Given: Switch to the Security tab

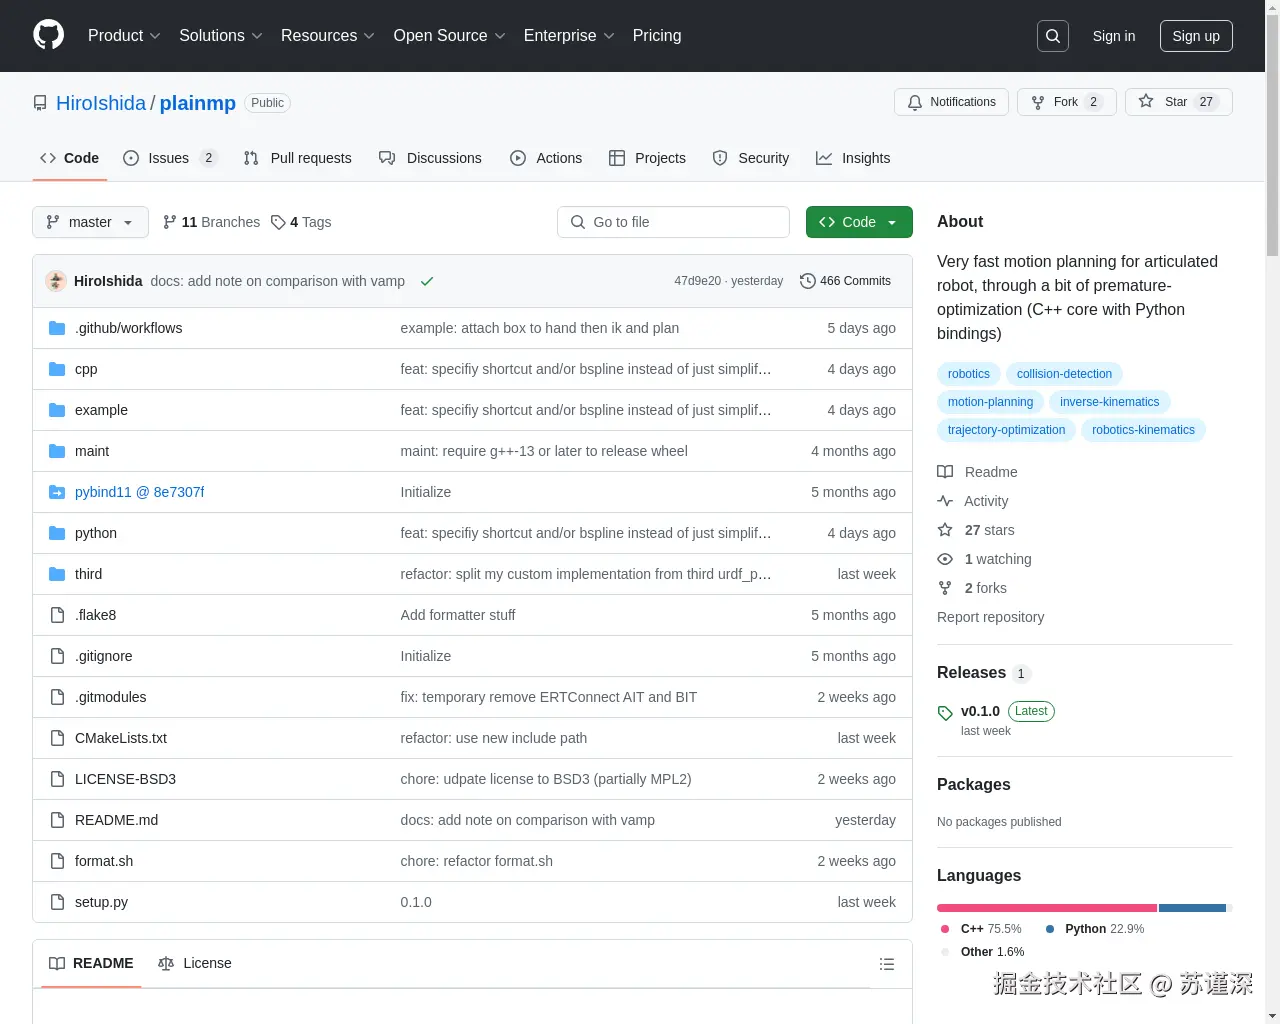Looking at the screenshot, I should (x=751, y=158).
